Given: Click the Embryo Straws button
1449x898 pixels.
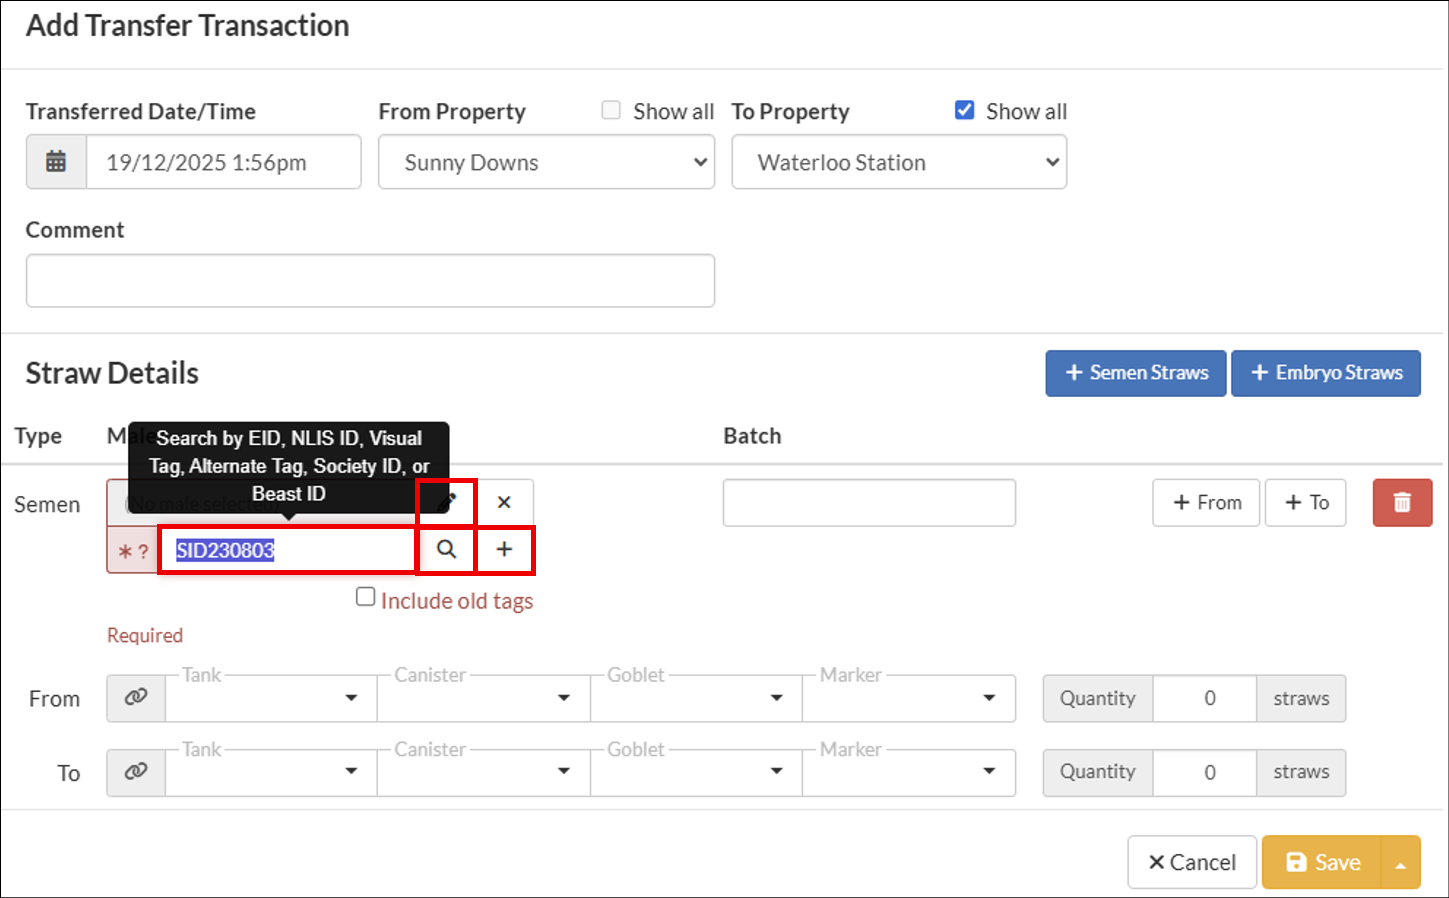Looking at the screenshot, I should pos(1326,373).
